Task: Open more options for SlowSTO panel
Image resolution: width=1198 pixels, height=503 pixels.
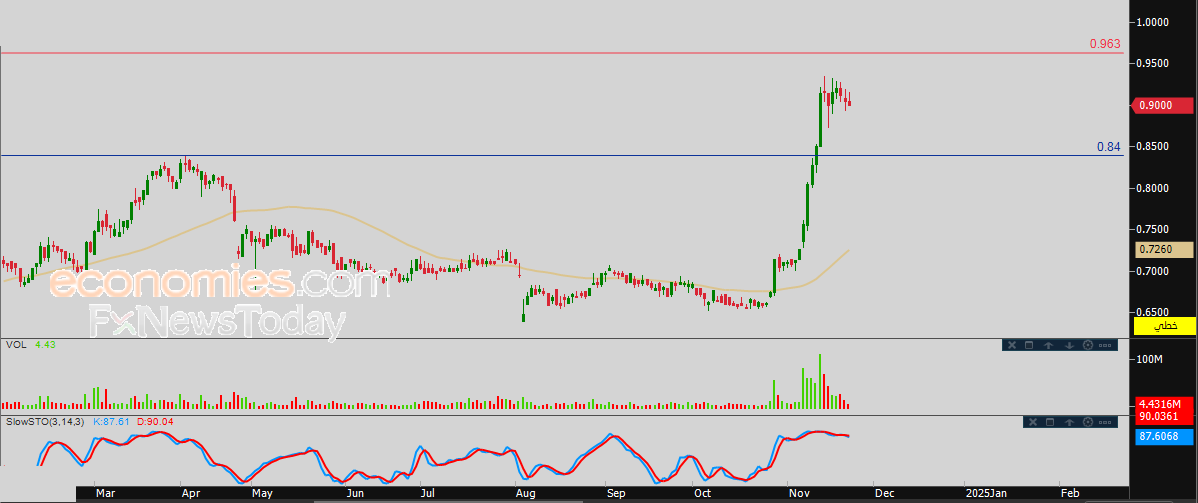Action: tap(1106, 422)
